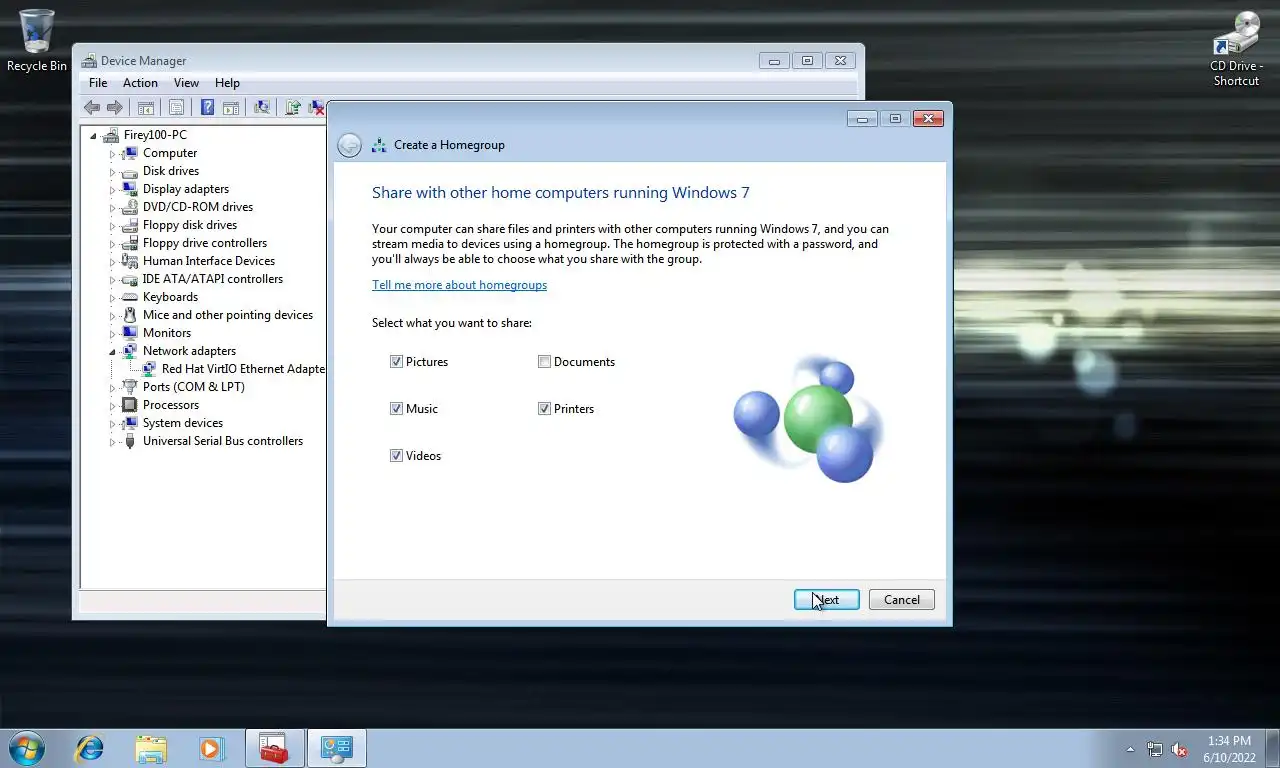Click the Next button
Viewport: 1280px width, 768px height.
(x=826, y=600)
